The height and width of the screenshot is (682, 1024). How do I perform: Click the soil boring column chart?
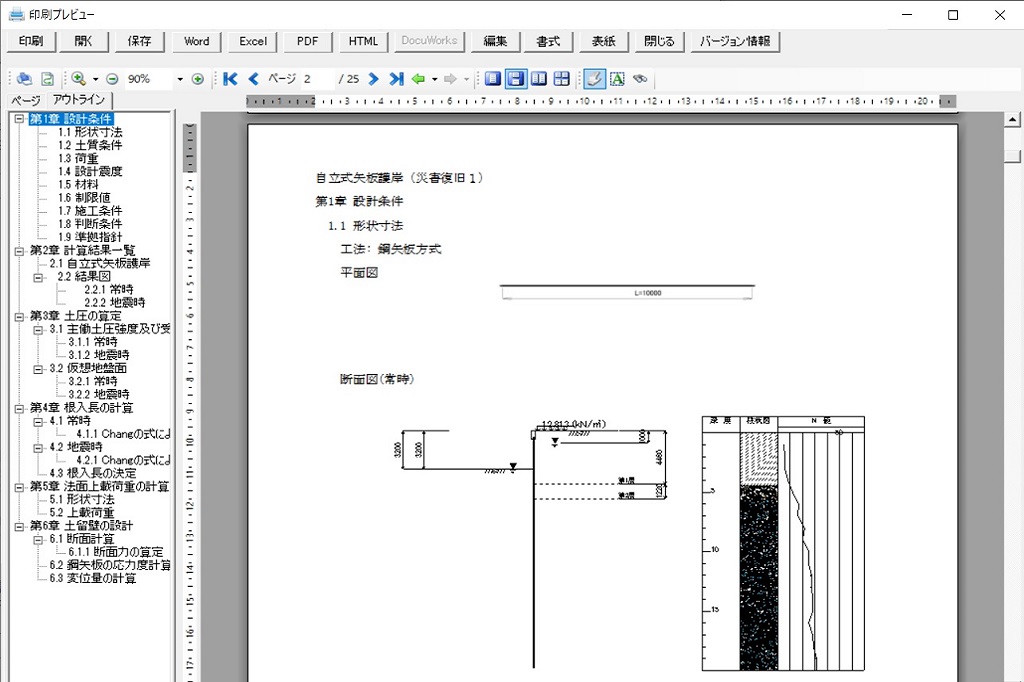tap(783, 544)
